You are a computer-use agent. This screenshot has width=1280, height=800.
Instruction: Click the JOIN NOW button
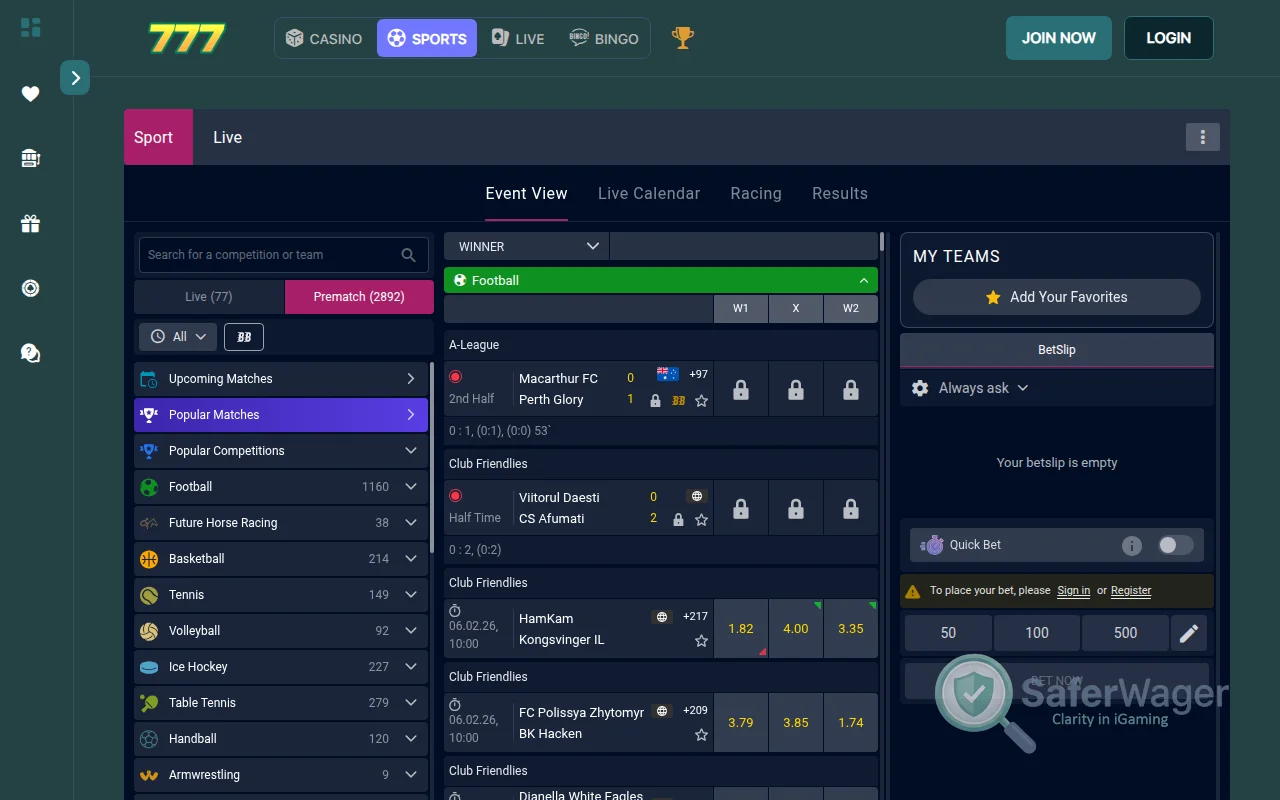pos(1058,37)
